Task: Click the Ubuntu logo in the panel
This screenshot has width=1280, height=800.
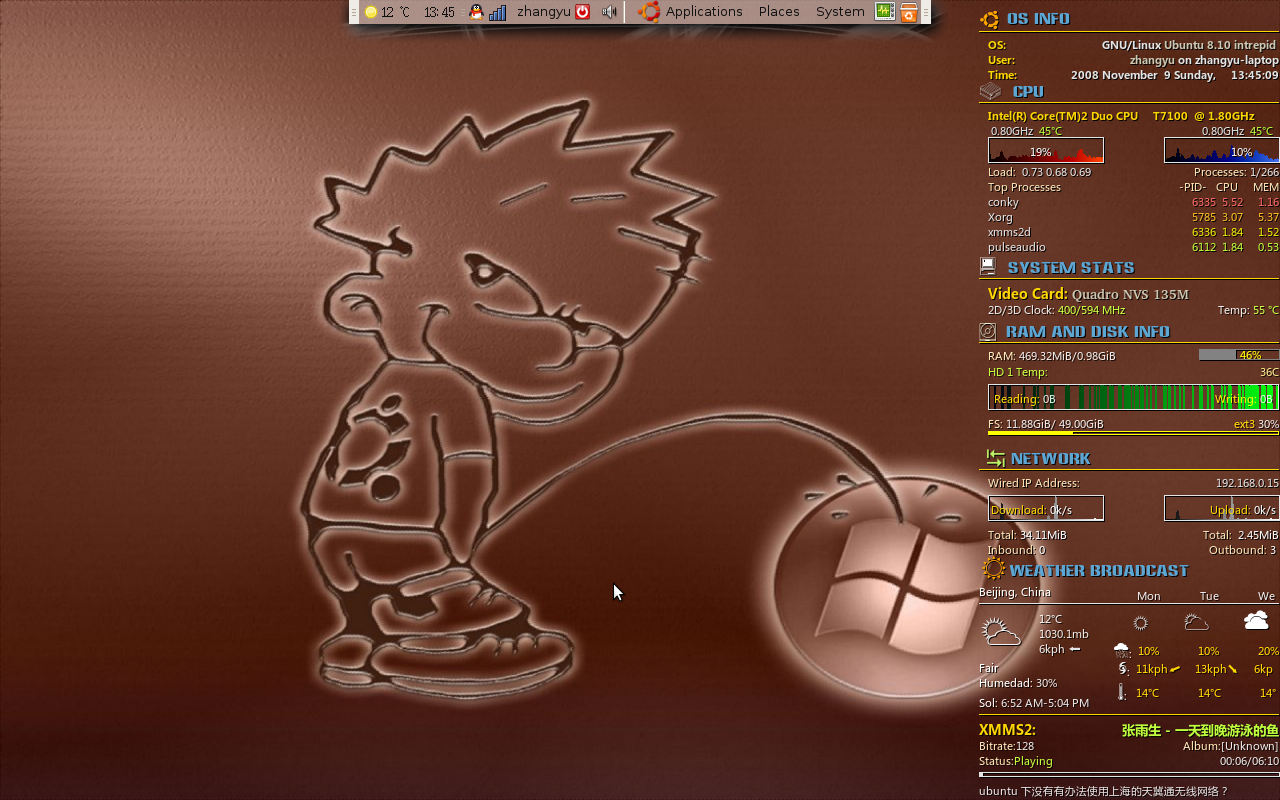Action: click(x=650, y=12)
